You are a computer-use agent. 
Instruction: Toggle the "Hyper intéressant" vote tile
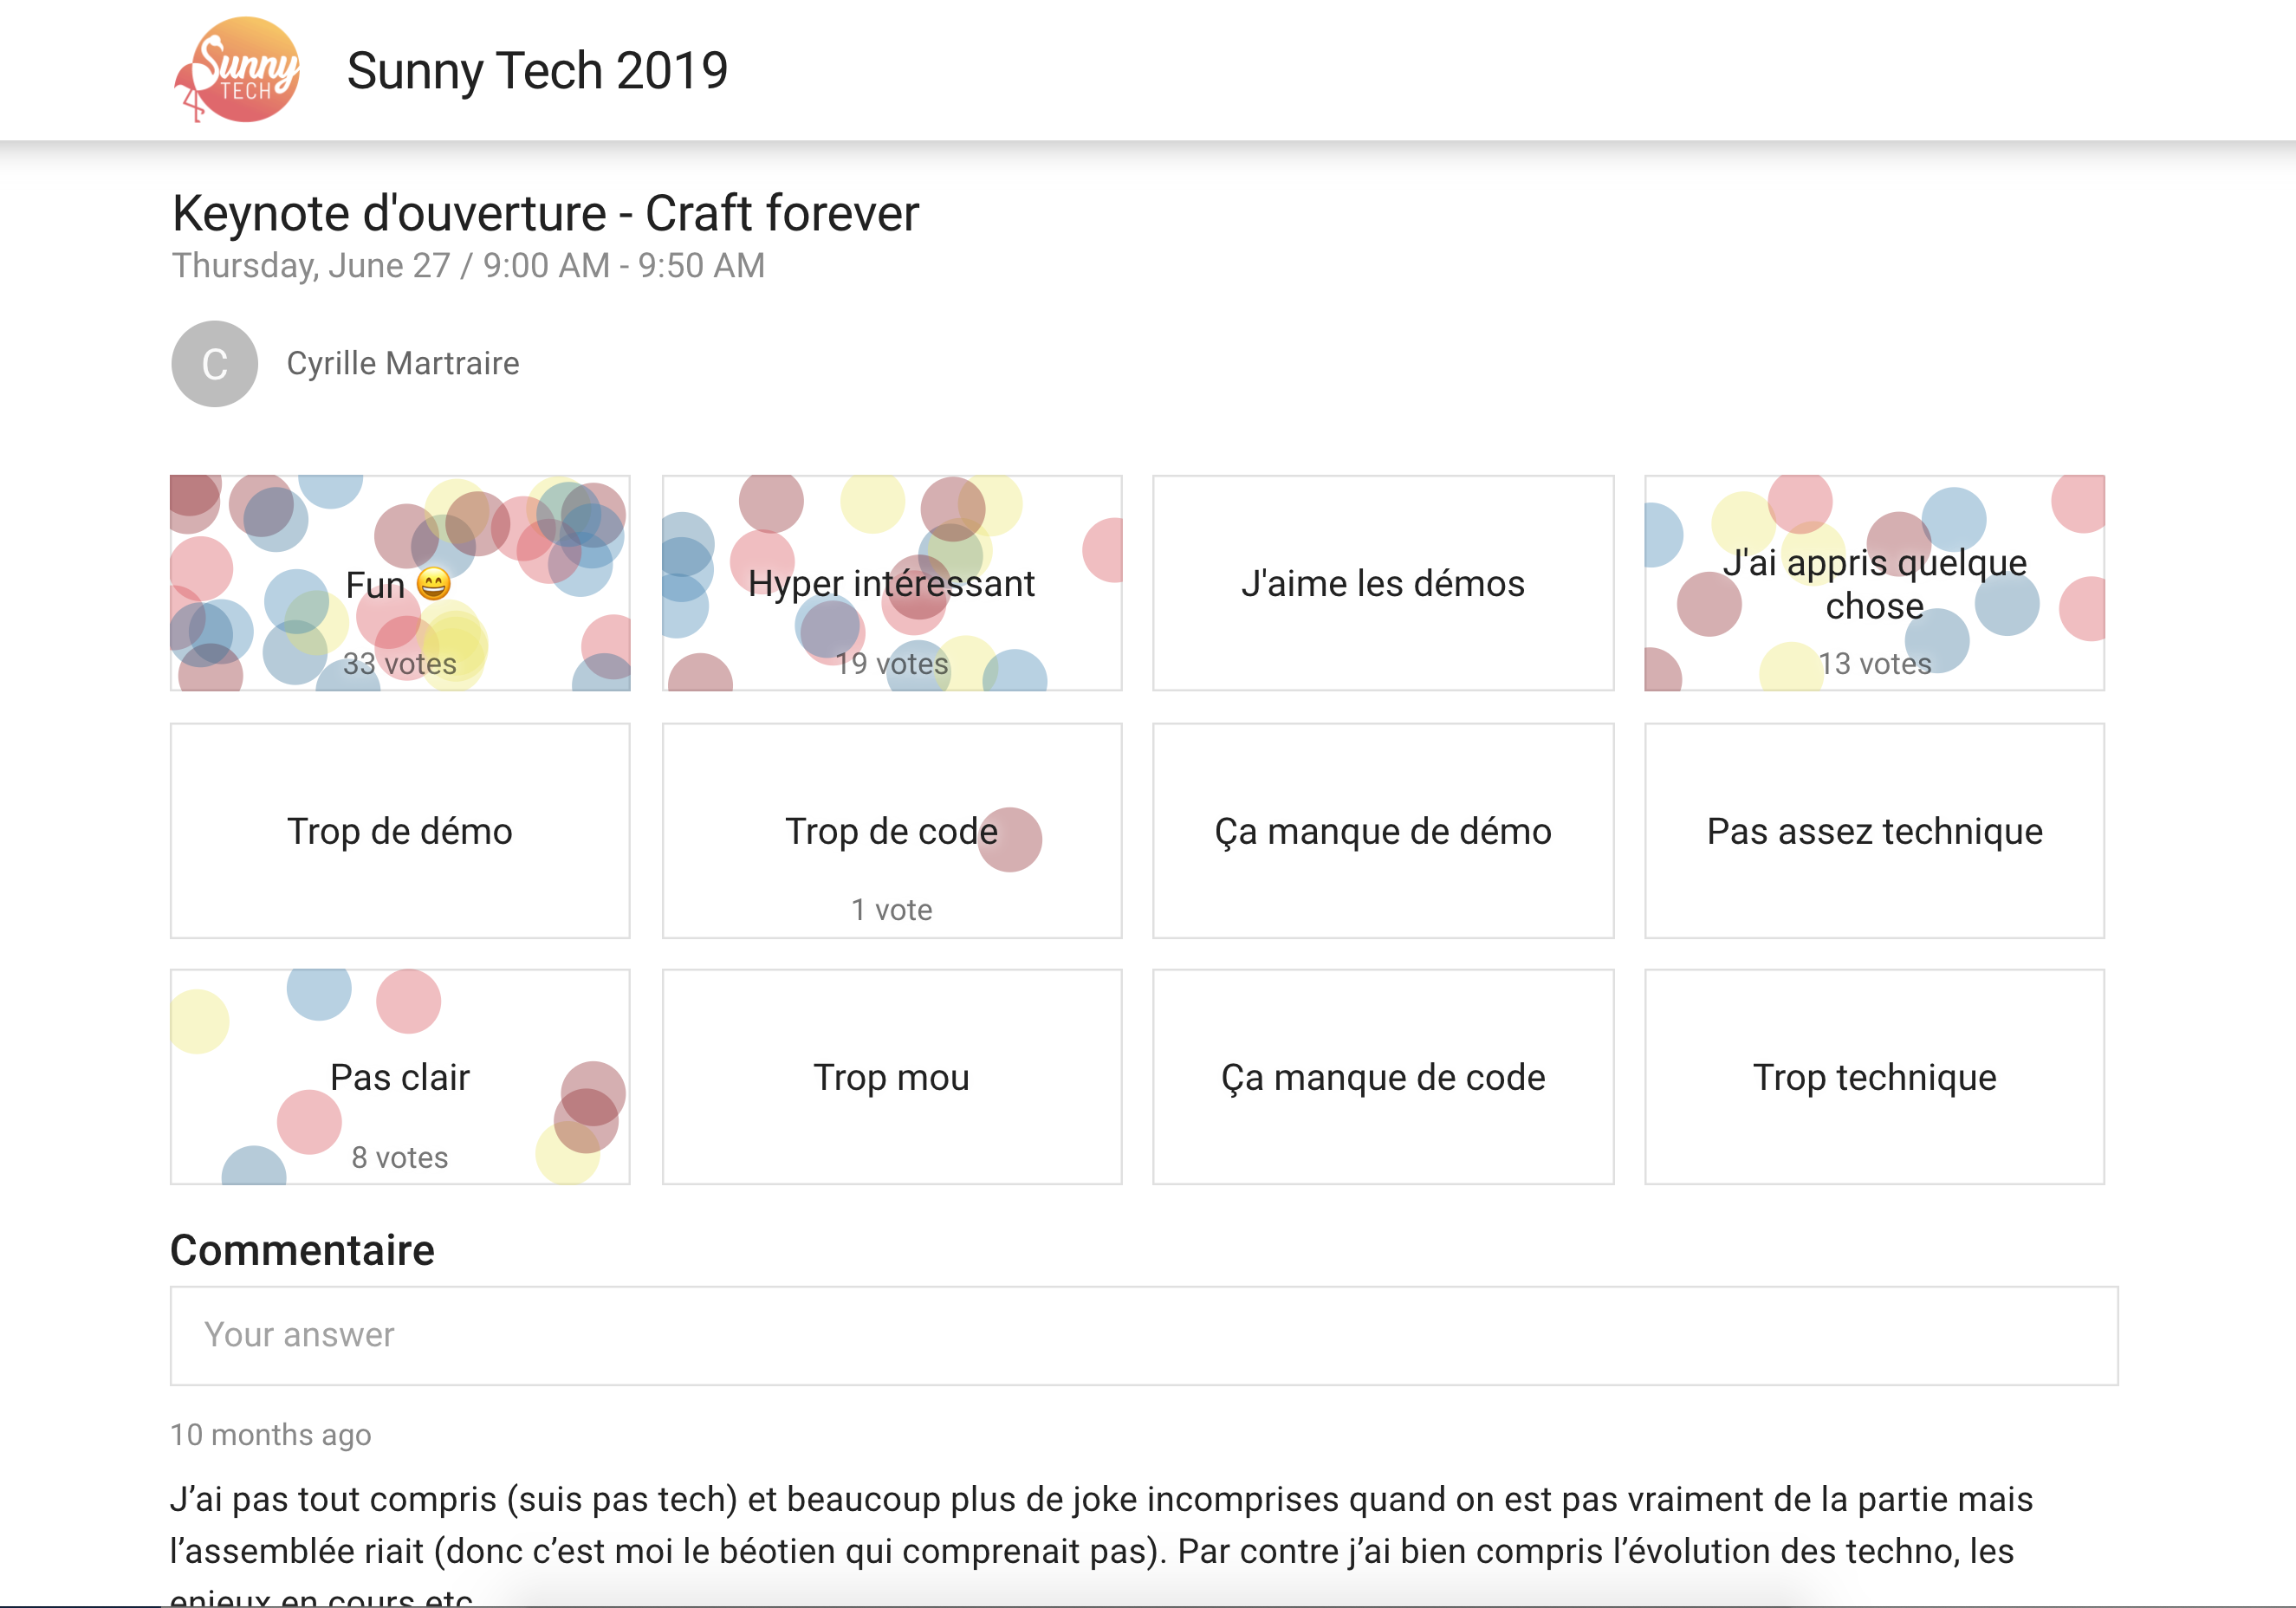point(891,583)
